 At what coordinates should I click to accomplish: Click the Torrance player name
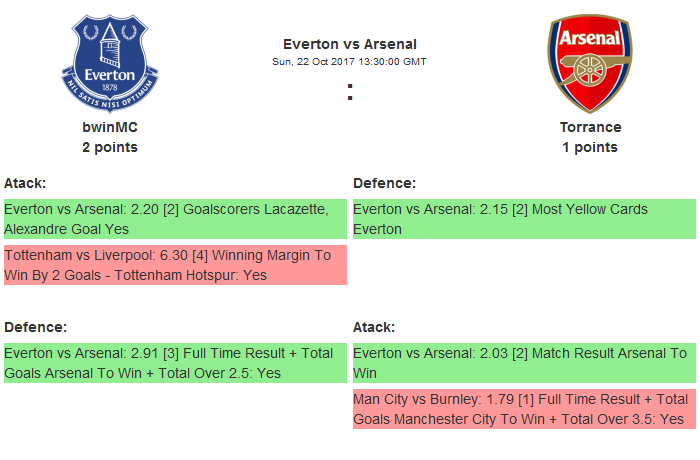[x=590, y=127]
